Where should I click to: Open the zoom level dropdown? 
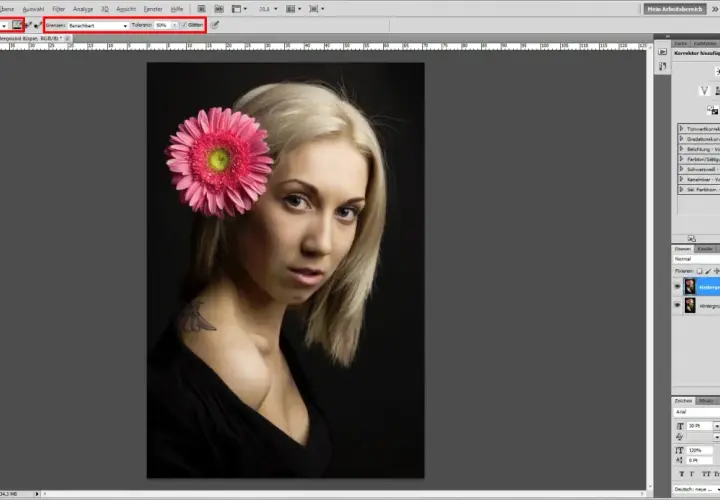(x=268, y=9)
